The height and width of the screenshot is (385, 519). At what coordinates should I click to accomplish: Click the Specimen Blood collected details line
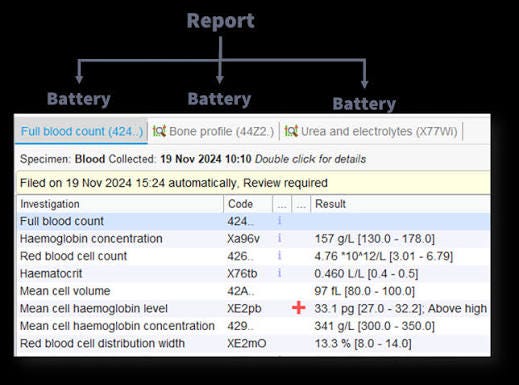(193, 159)
